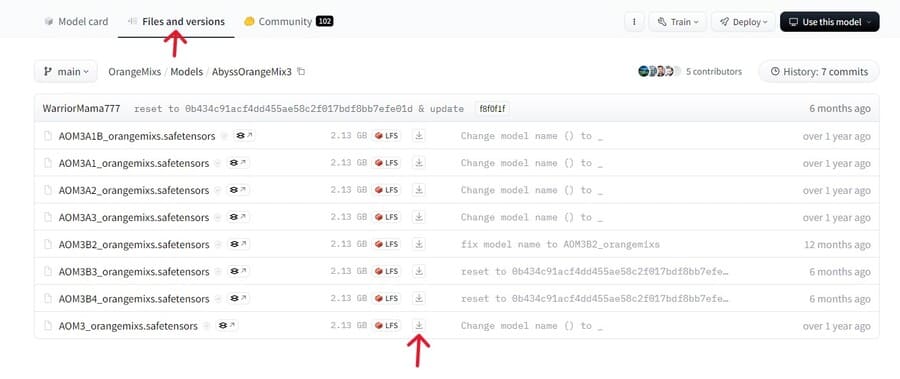Open commit hash f8f0f1f
This screenshot has width=900, height=379.
coord(492,109)
